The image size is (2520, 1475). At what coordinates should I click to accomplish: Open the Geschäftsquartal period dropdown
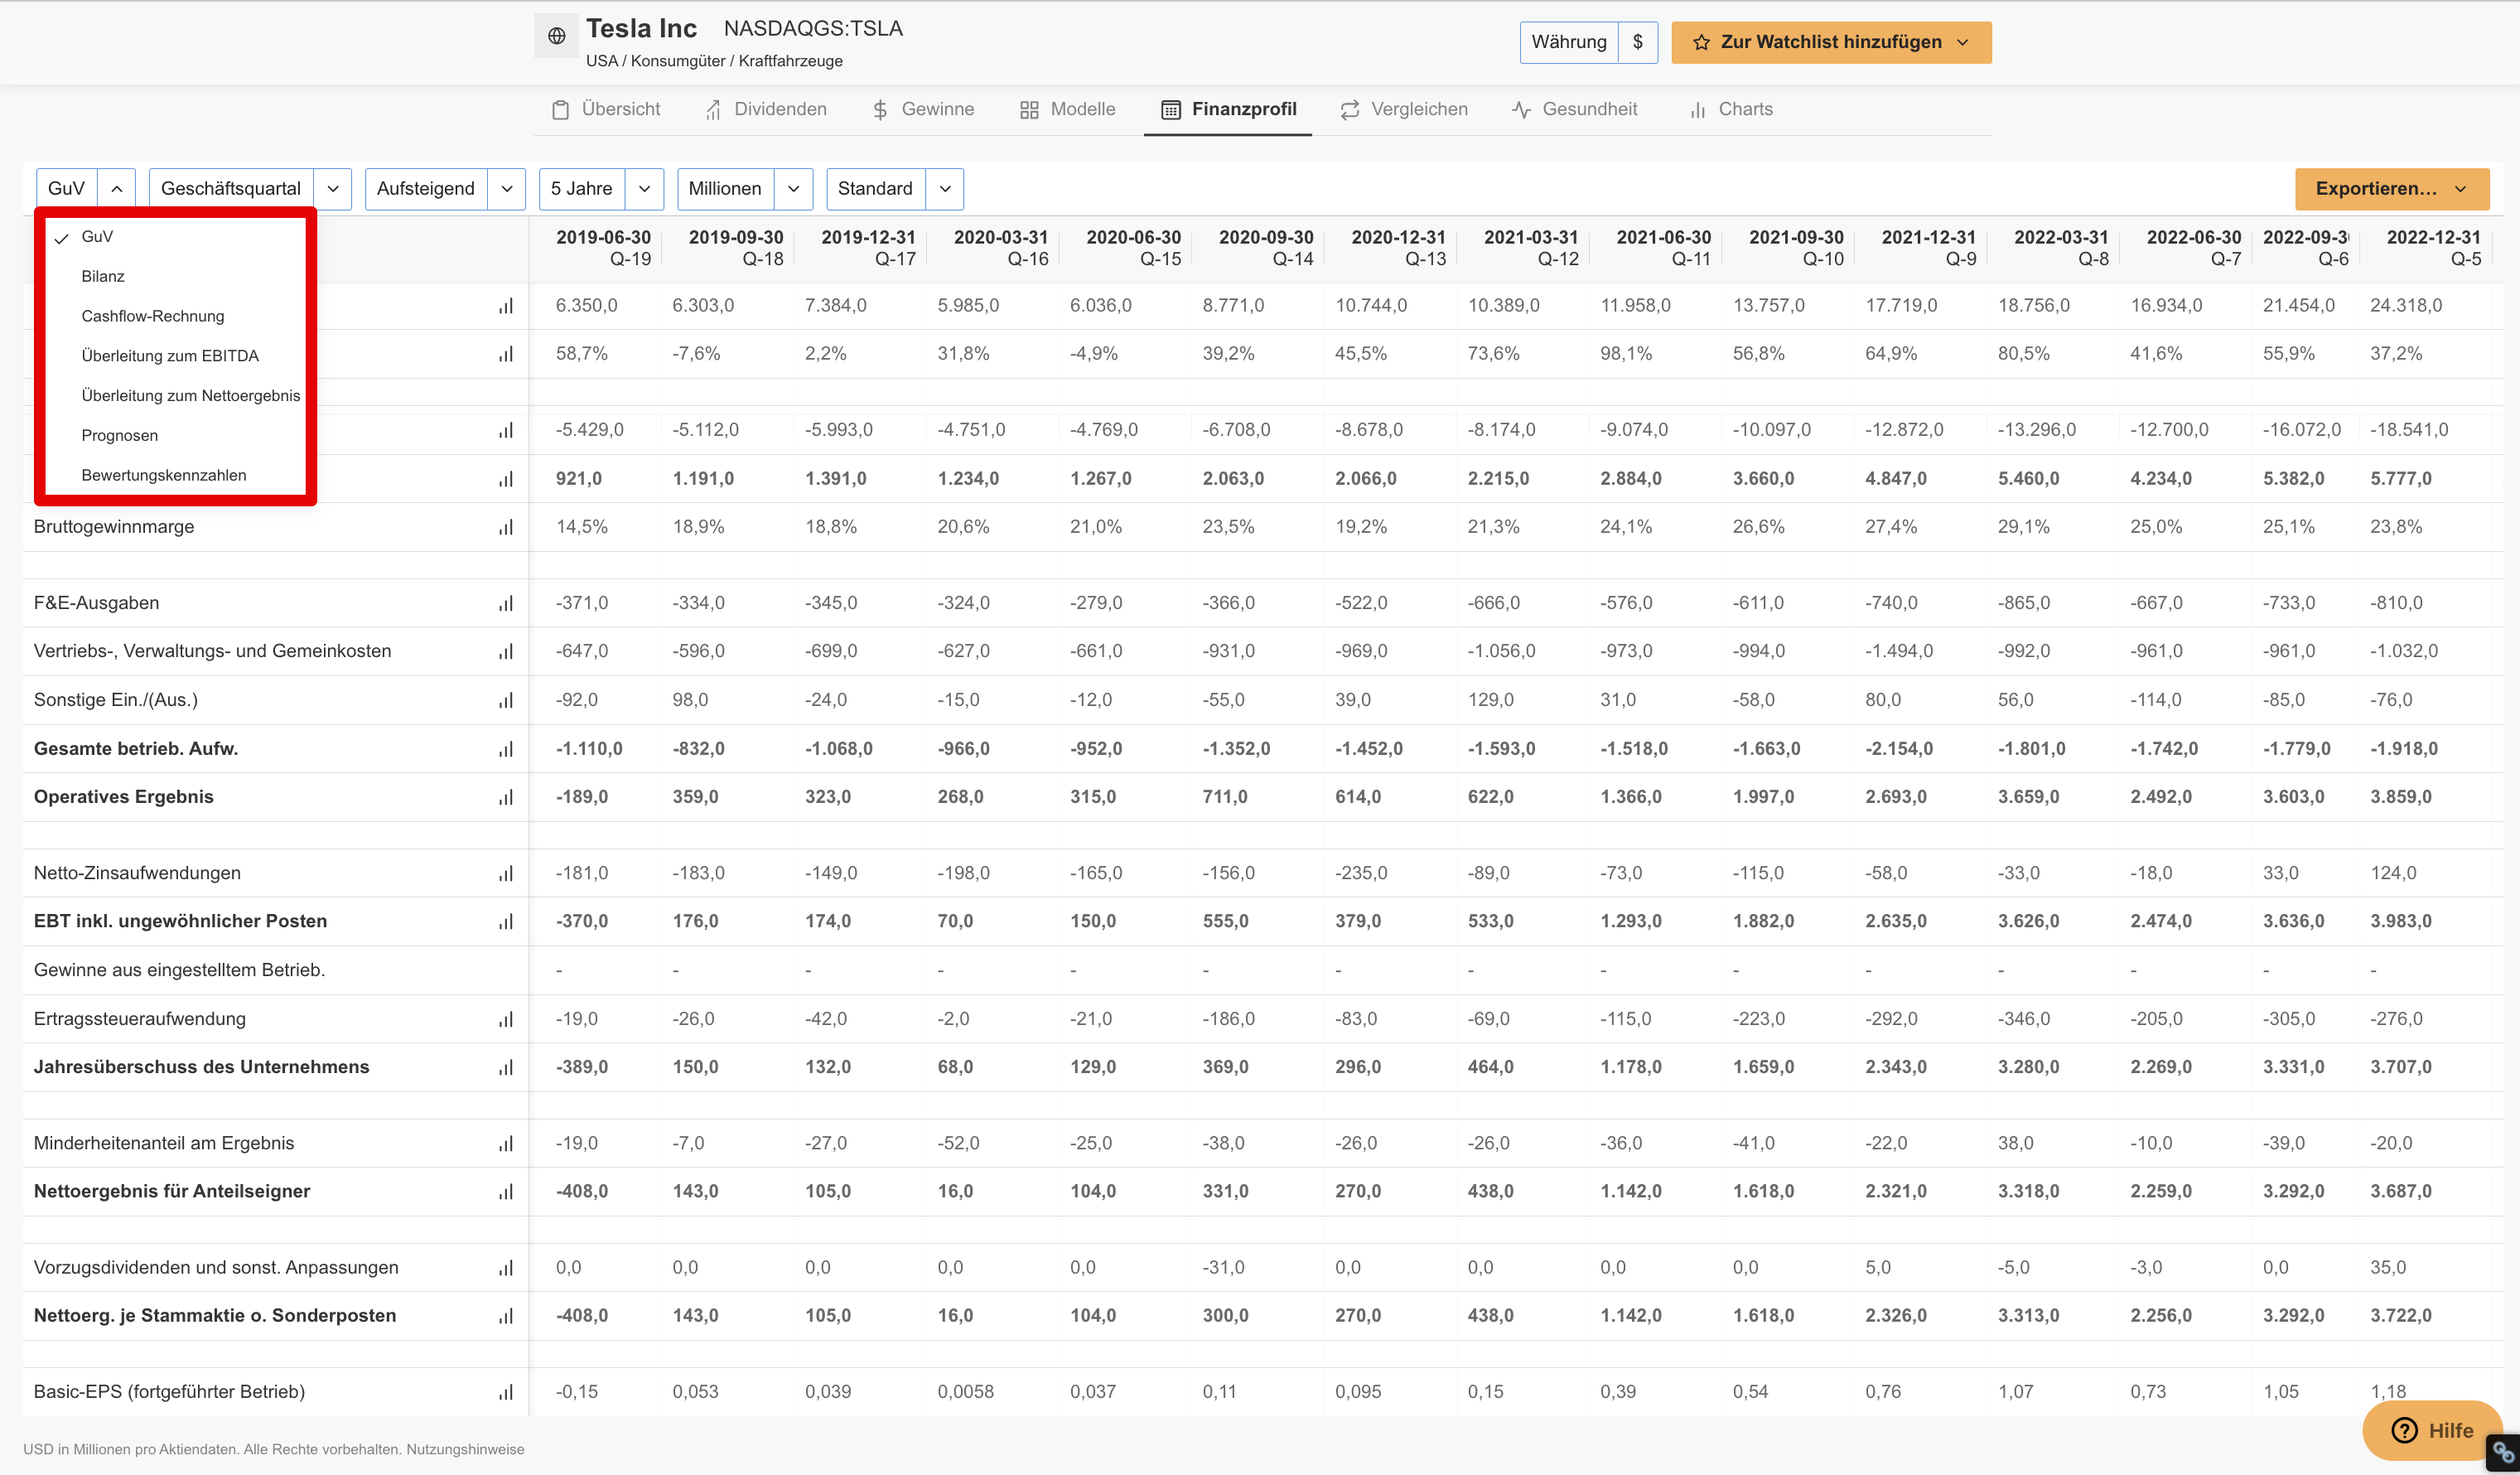coord(250,189)
